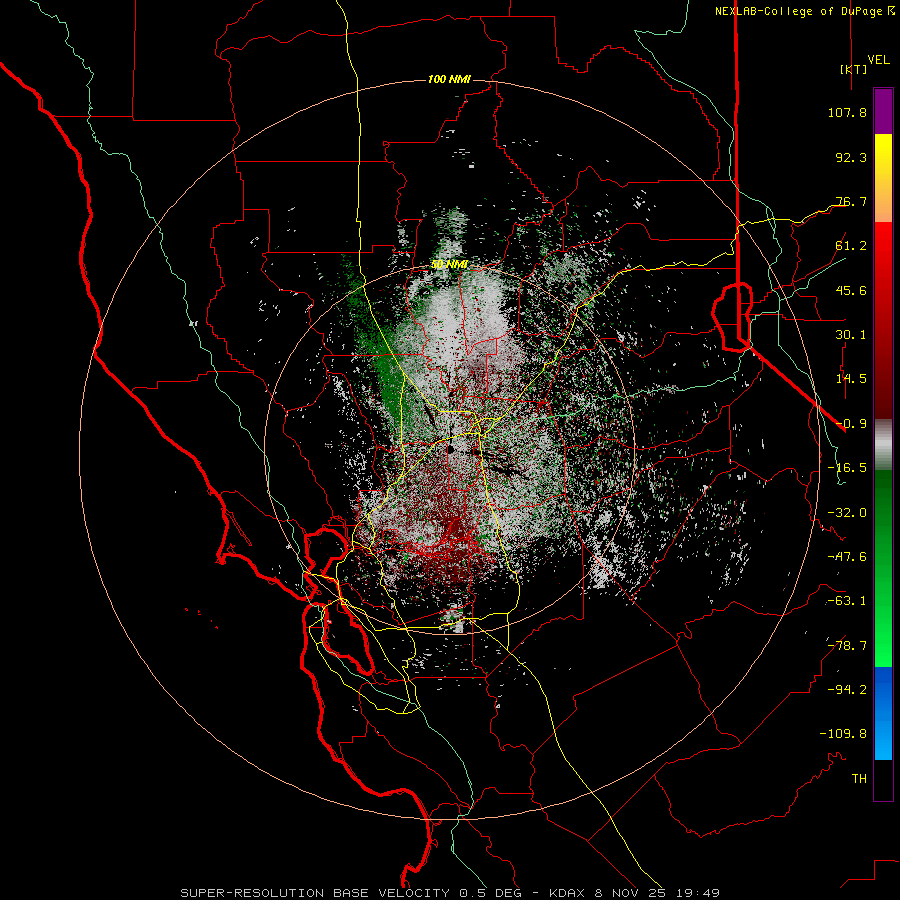Screen dimensions: 900x900
Task: Click the 30.1 velocity scale value
Action: (851, 335)
